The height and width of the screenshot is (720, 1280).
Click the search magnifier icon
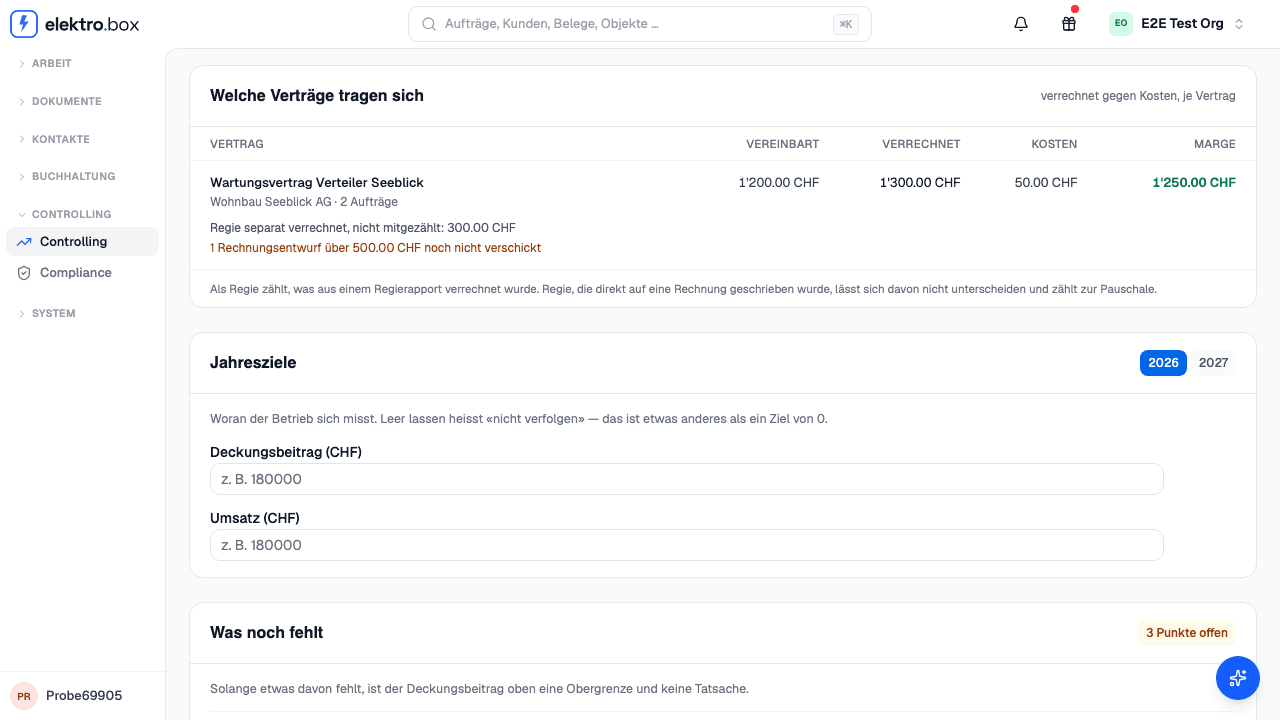pyautogui.click(x=429, y=24)
